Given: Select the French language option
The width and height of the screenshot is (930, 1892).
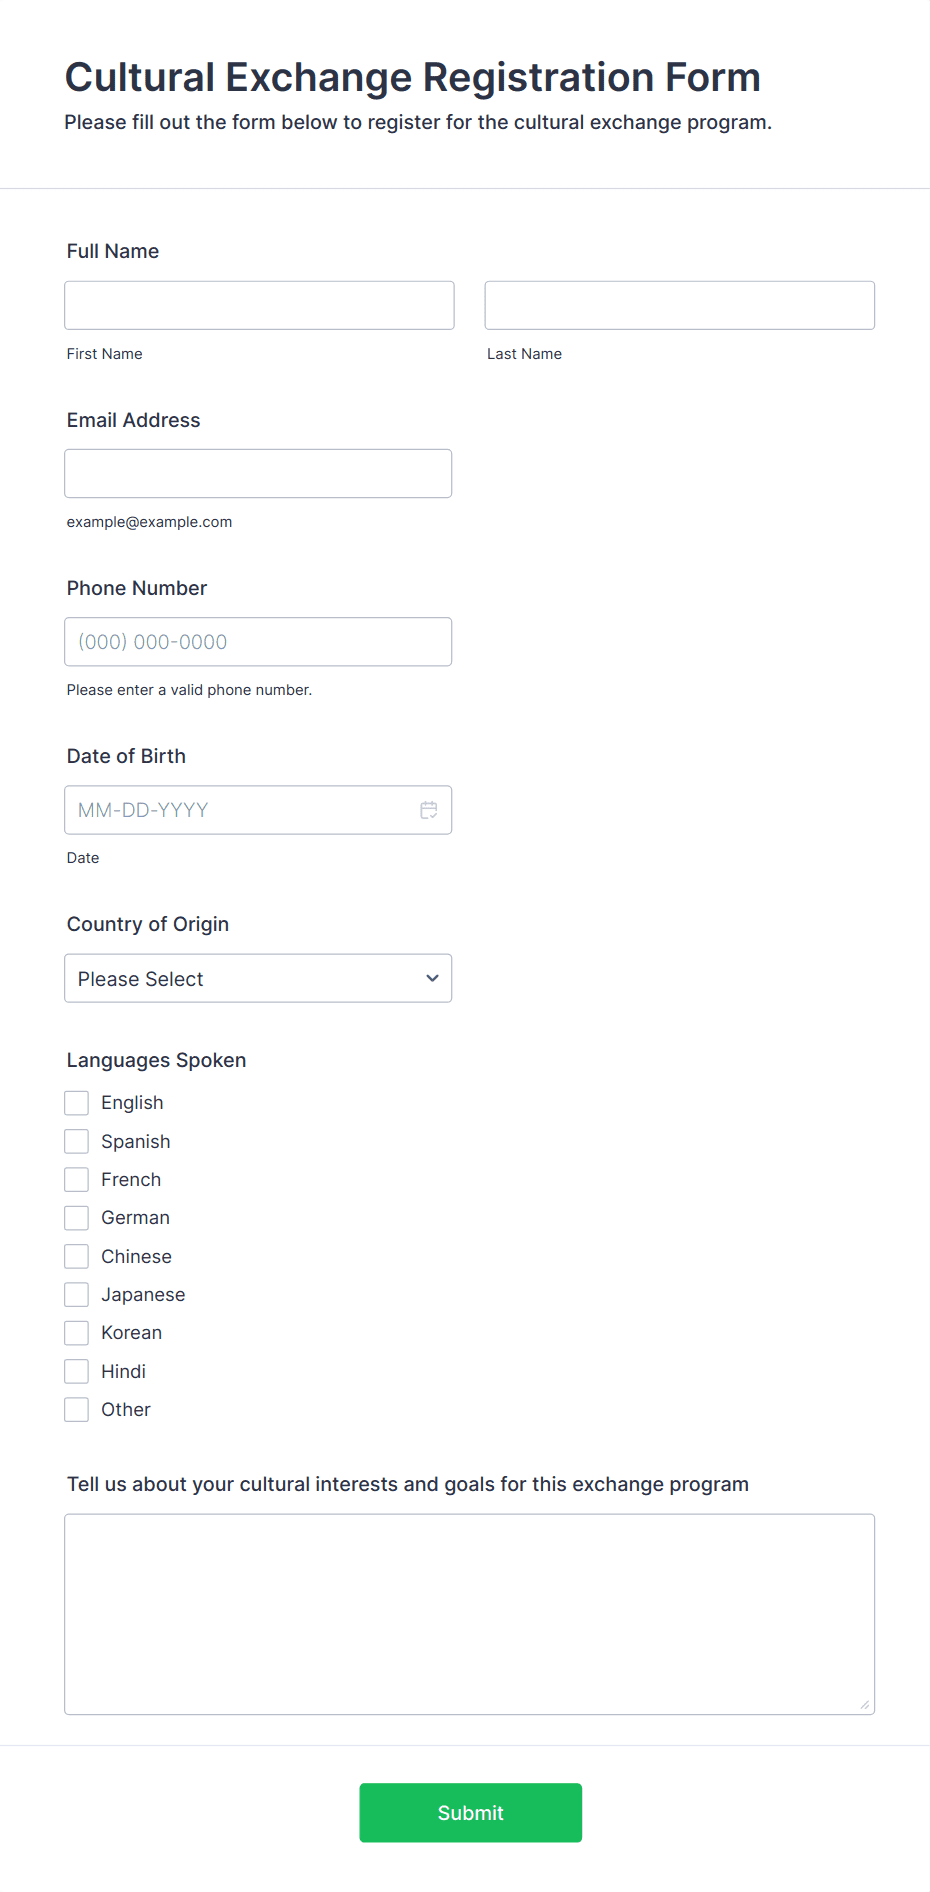Looking at the screenshot, I should pos(77,1180).
